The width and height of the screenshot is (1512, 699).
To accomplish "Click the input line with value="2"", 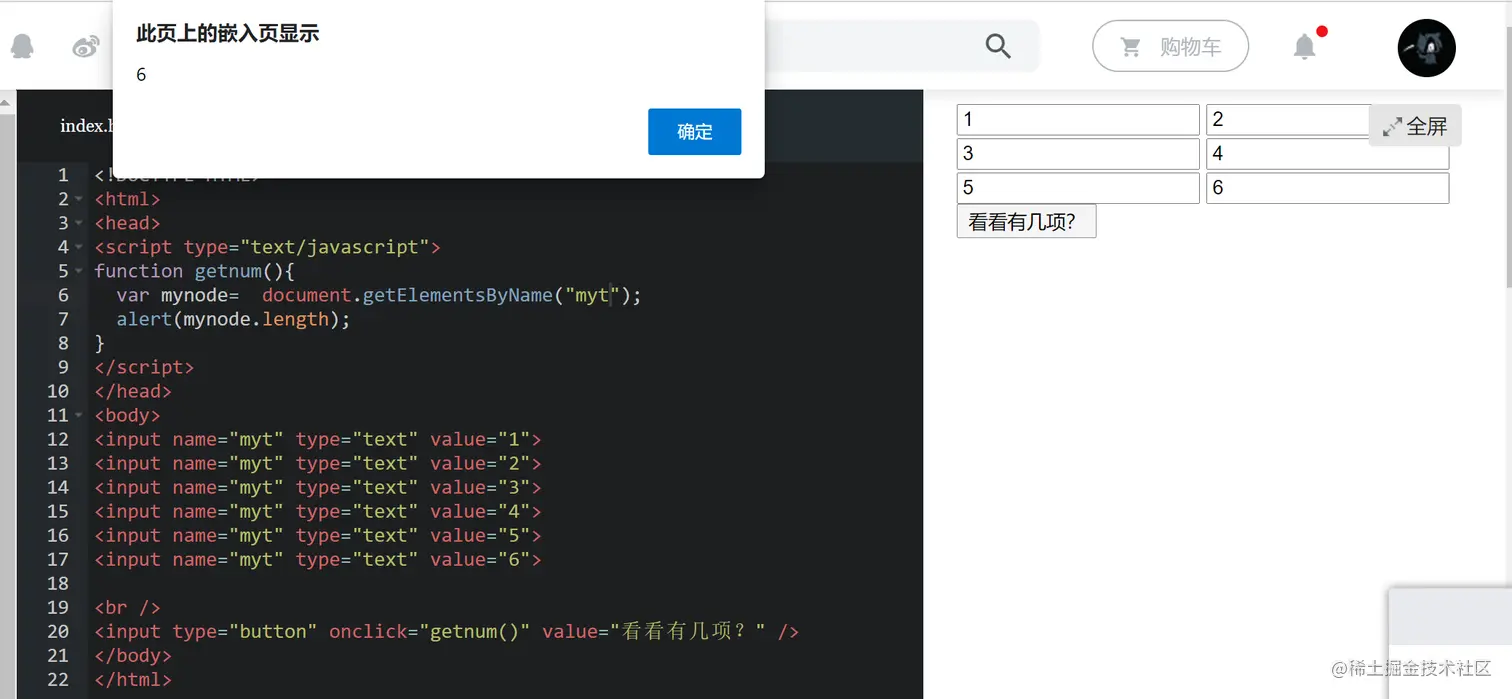I will (x=318, y=463).
